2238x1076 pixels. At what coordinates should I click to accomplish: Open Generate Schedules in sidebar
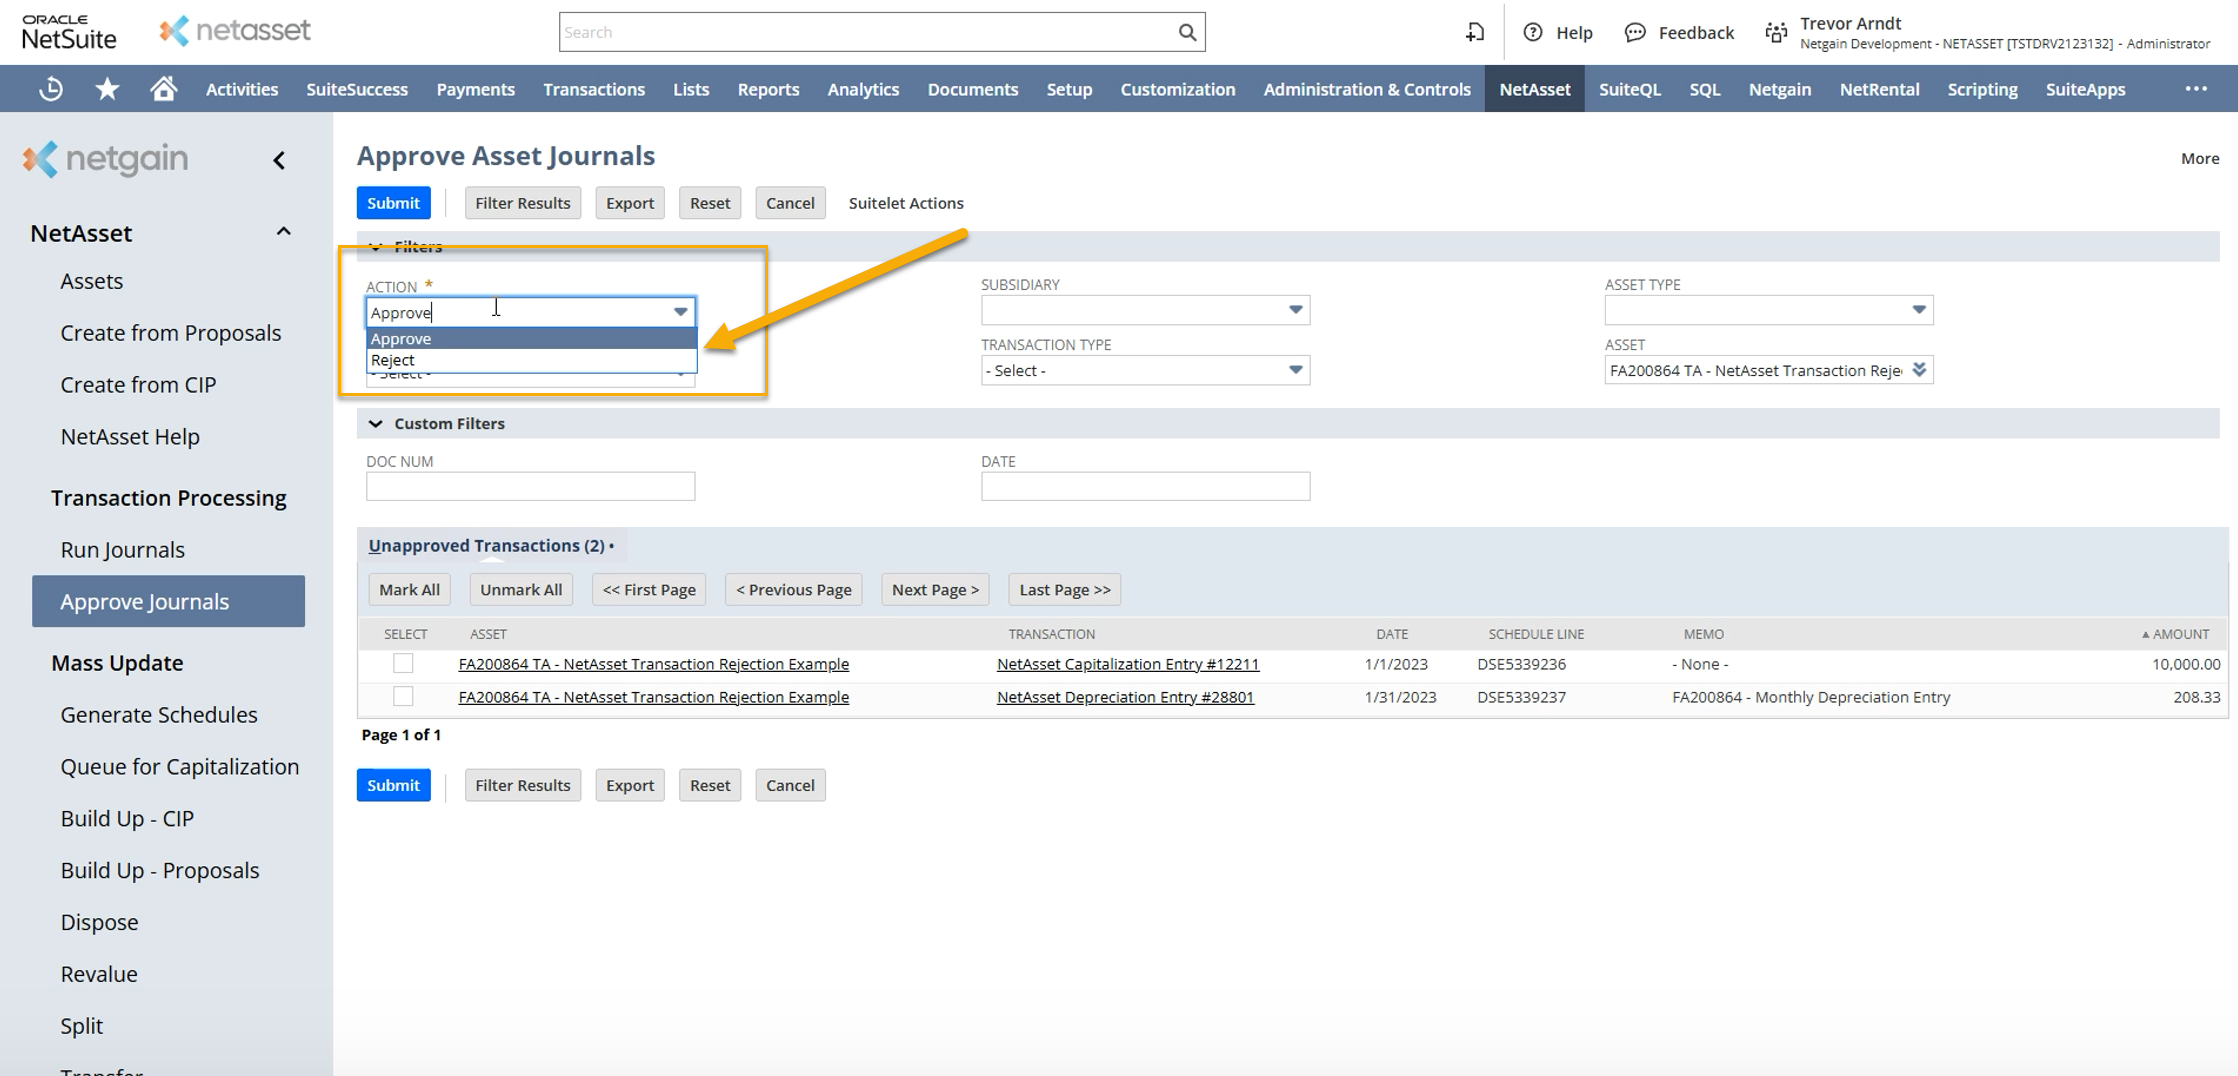click(x=159, y=715)
